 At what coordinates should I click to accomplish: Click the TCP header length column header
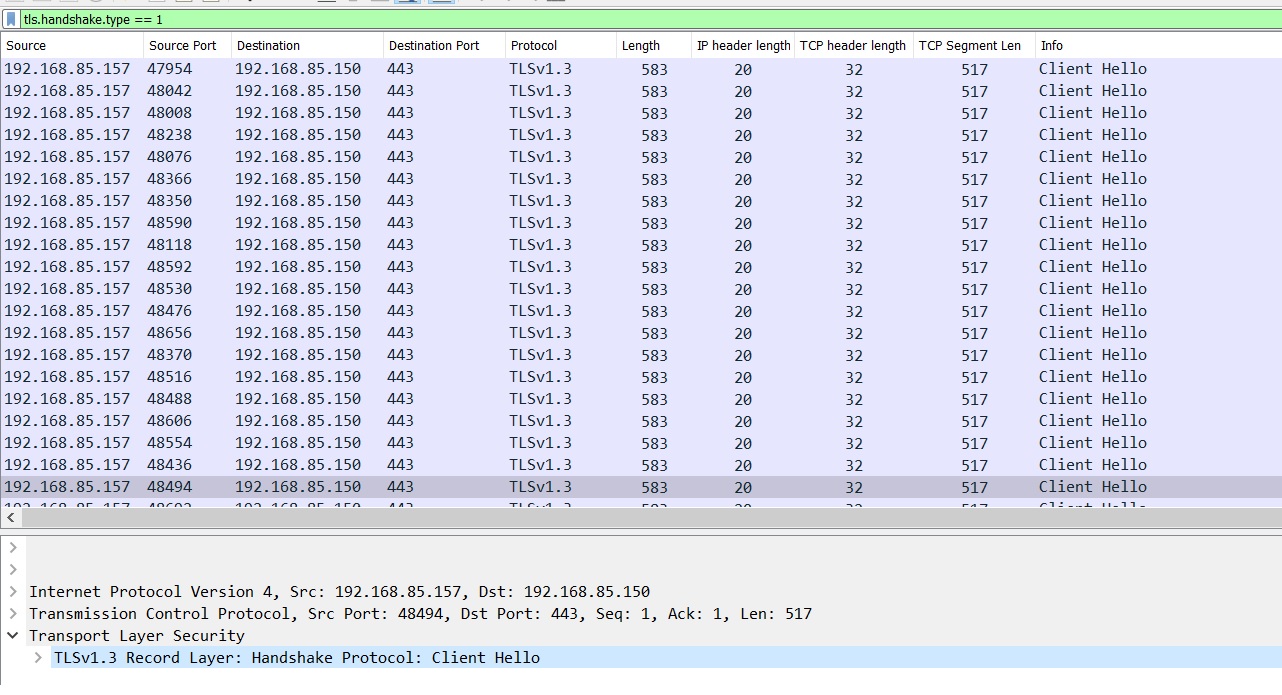(x=852, y=45)
